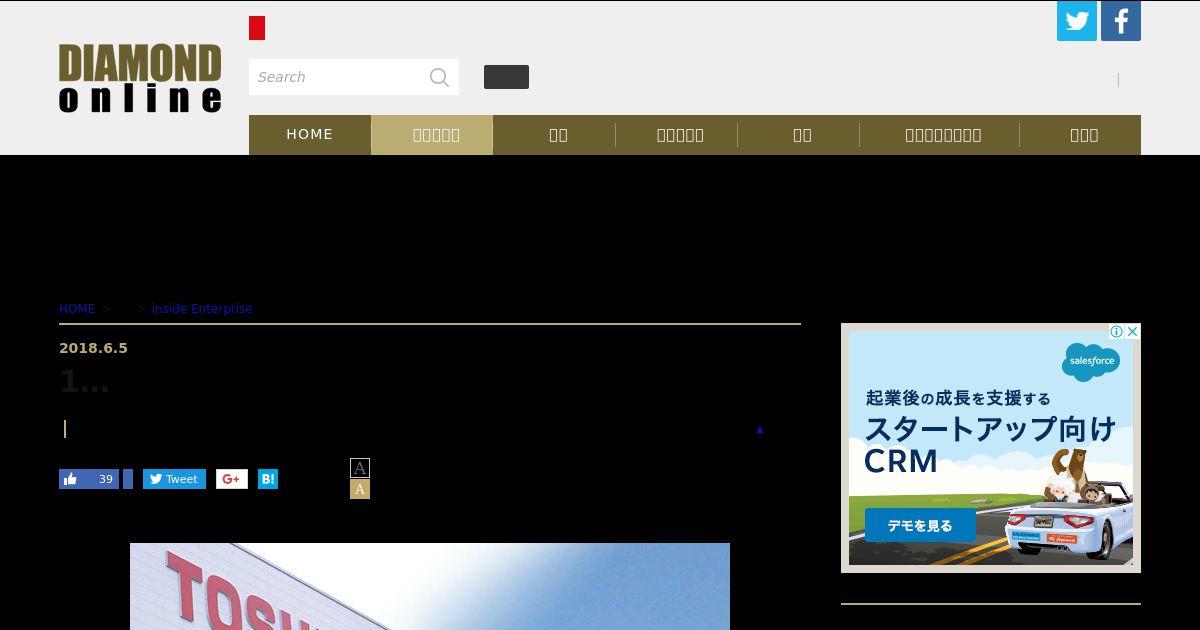Open the Twitter icon in the header

click(x=1077, y=21)
